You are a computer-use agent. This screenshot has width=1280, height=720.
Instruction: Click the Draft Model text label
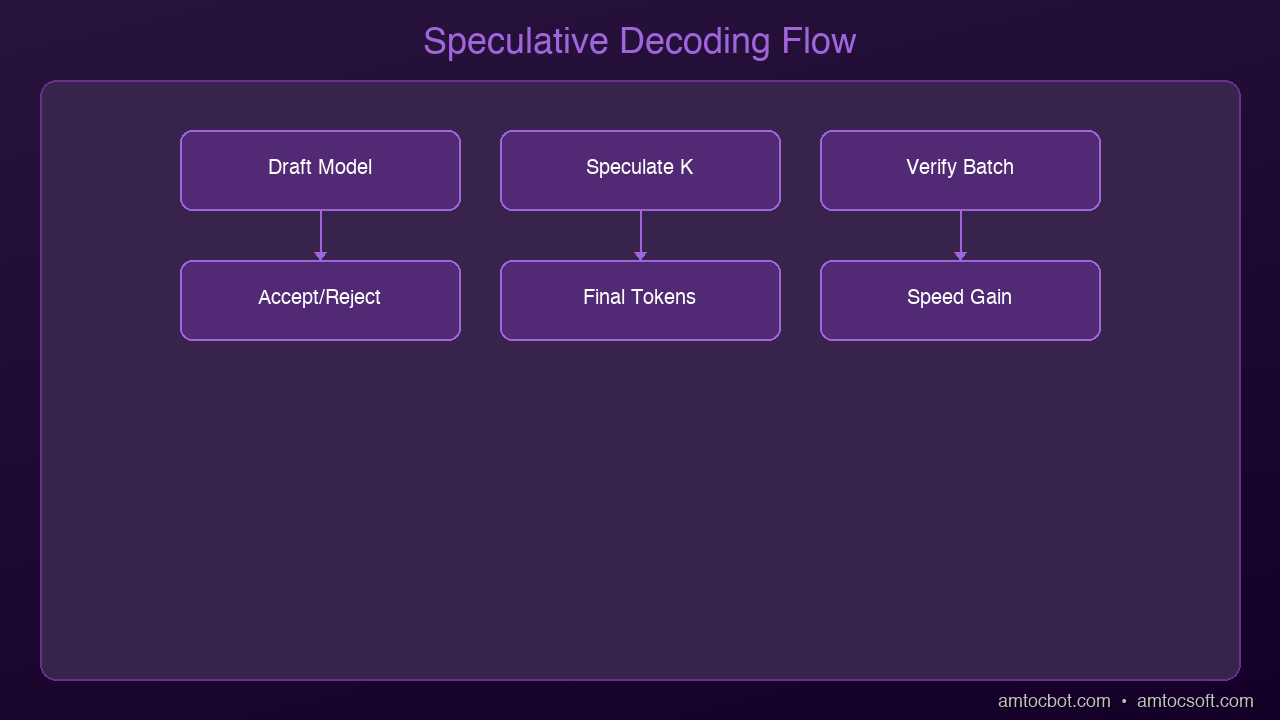(320, 167)
